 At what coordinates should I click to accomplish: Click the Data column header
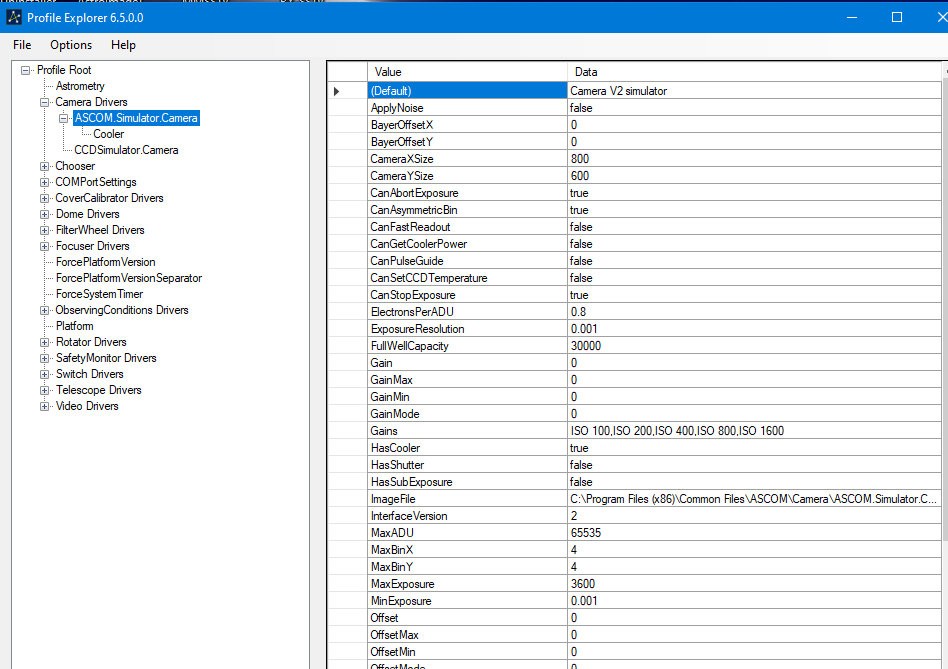click(754, 72)
